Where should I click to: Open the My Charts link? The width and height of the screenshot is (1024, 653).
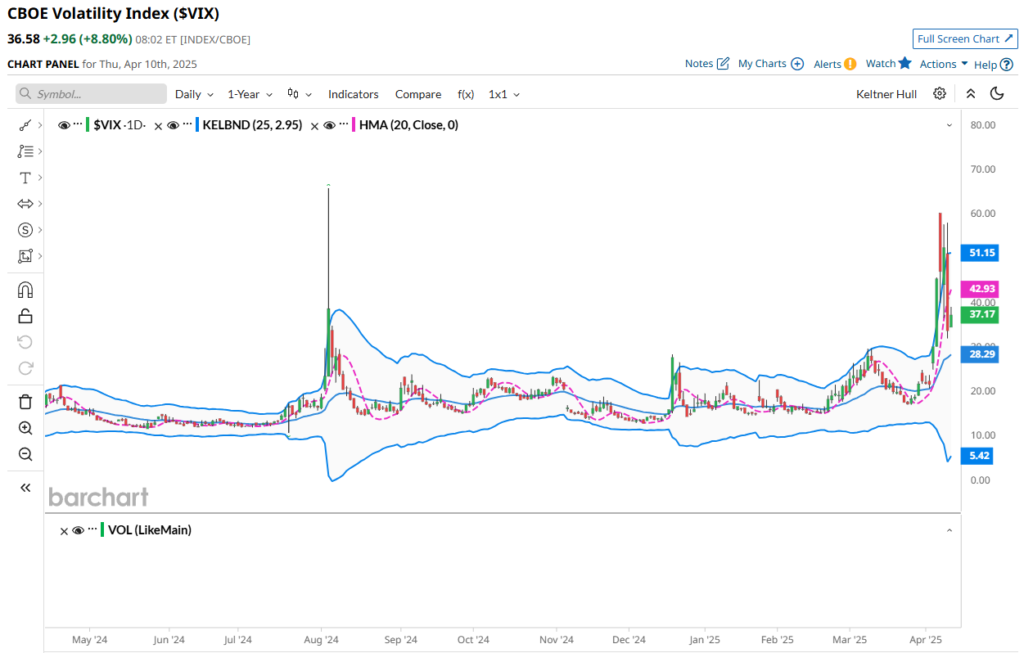pyautogui.click(x=770, y=64)
